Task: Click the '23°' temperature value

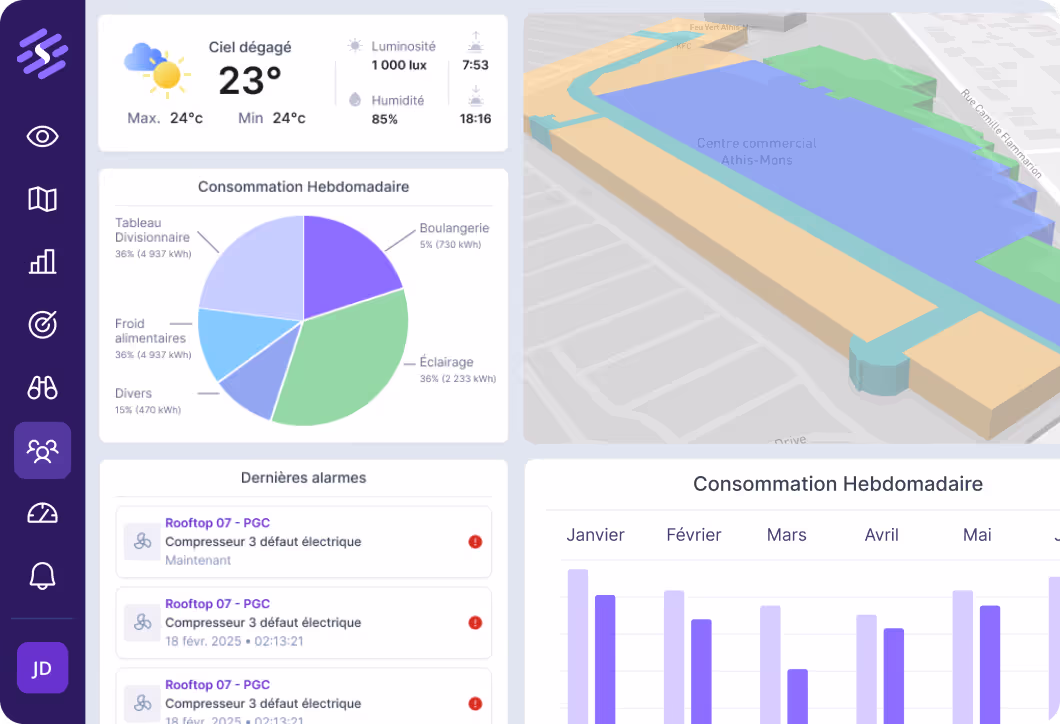Action: tap(249, 81)
